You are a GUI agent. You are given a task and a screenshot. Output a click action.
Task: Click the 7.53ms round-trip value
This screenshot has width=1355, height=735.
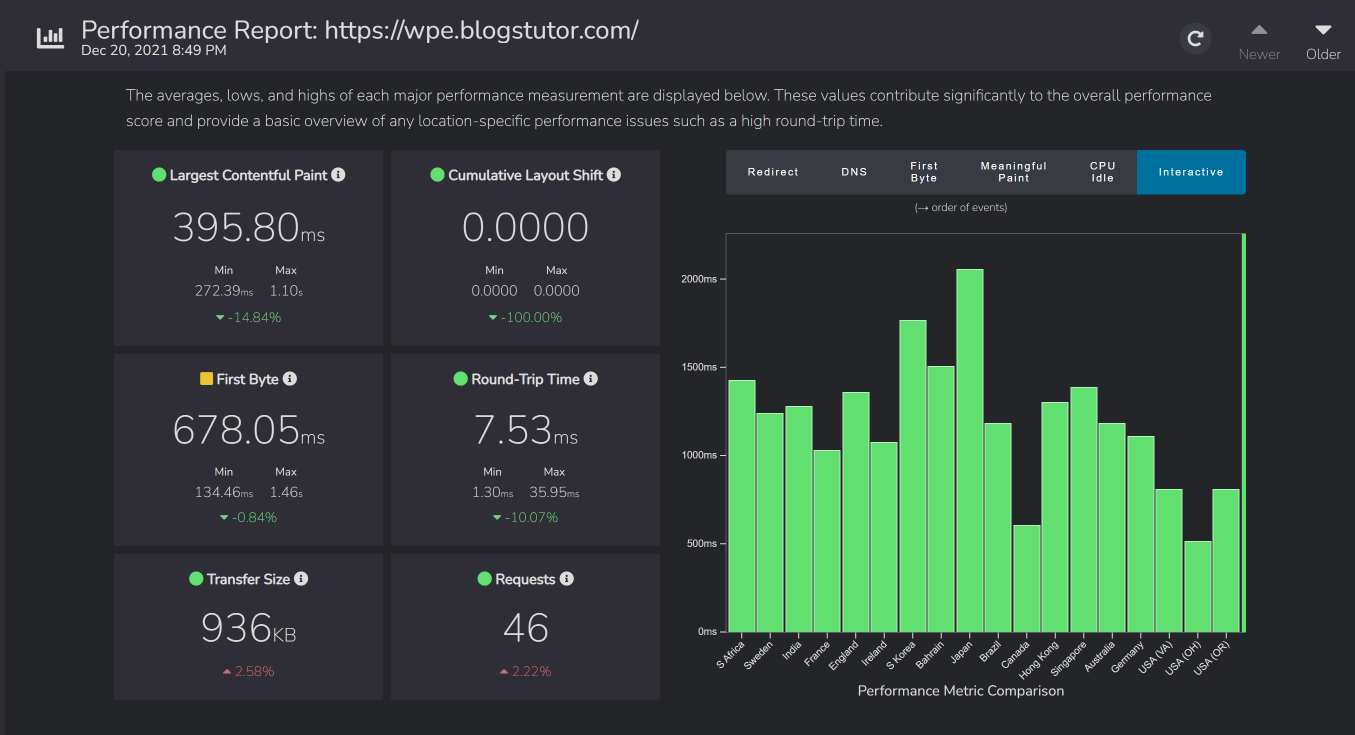point(526,430)
